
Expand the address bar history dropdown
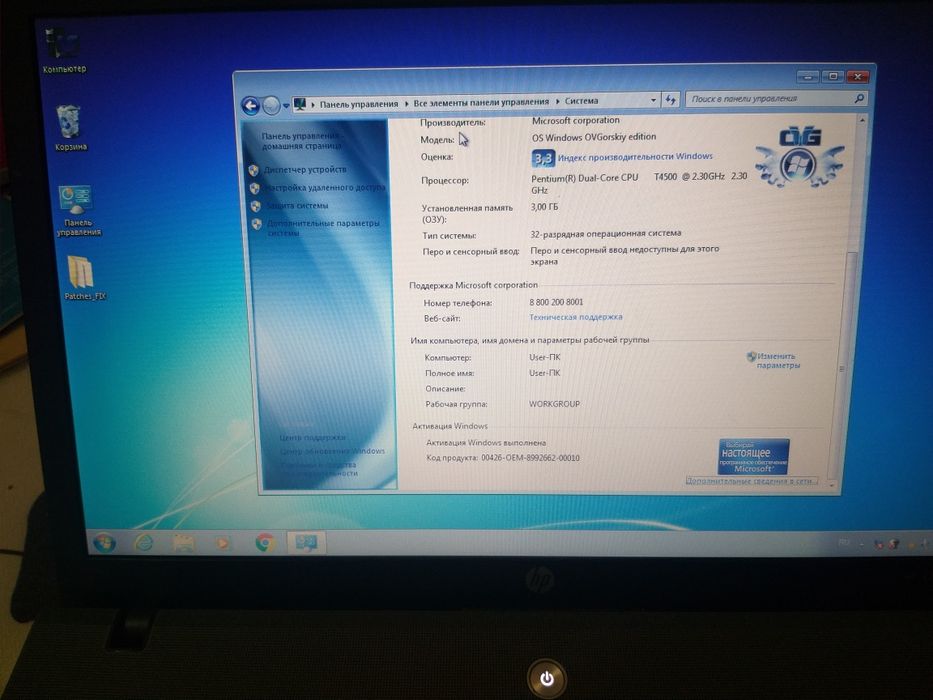coord(653,100)
